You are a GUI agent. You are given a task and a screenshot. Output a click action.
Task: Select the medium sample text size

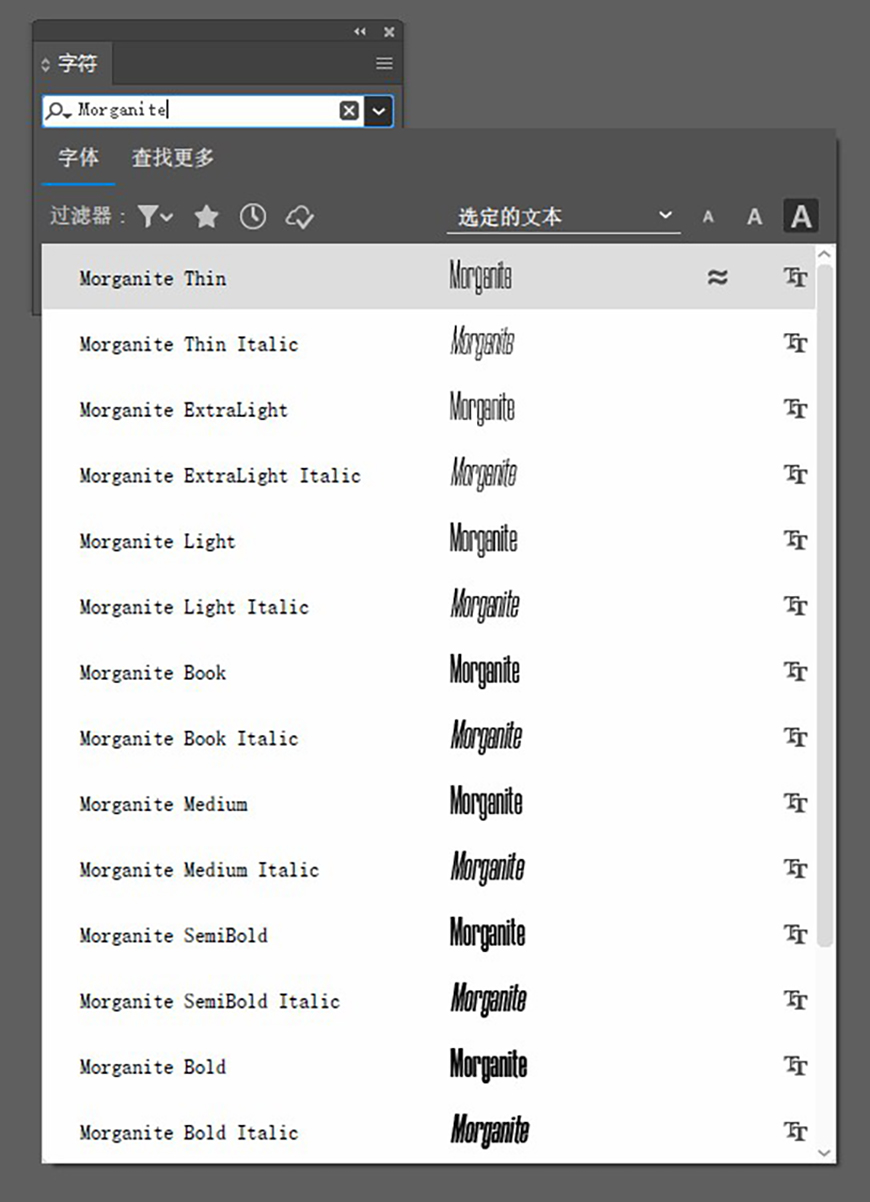click(x=755, y=217)
